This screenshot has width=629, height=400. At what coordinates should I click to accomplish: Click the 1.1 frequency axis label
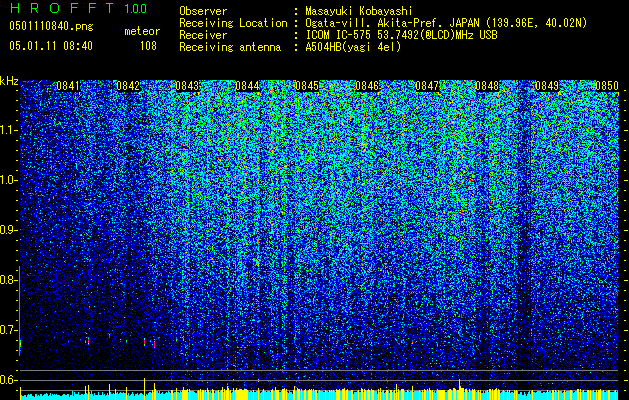tap(9, 130)
